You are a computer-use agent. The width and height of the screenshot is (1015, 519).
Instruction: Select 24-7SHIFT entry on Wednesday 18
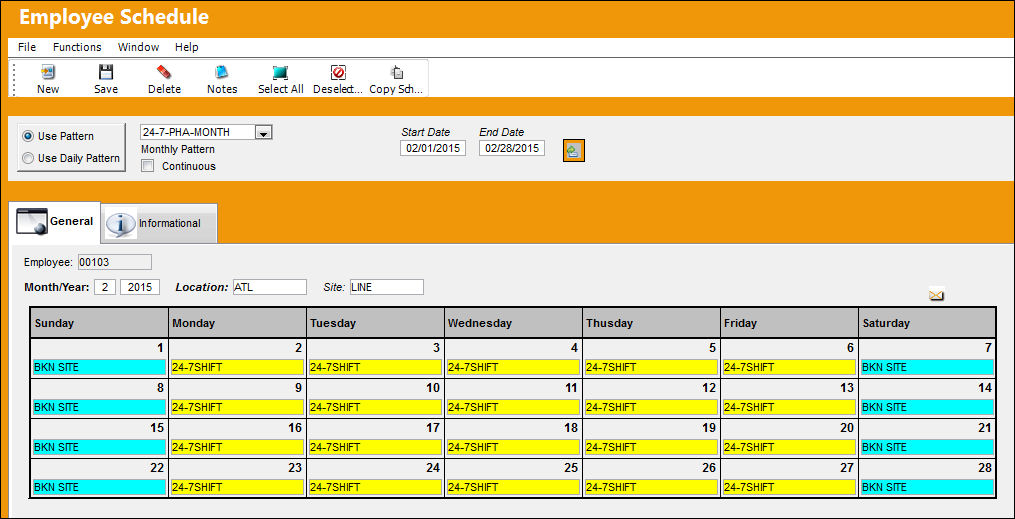513,447
